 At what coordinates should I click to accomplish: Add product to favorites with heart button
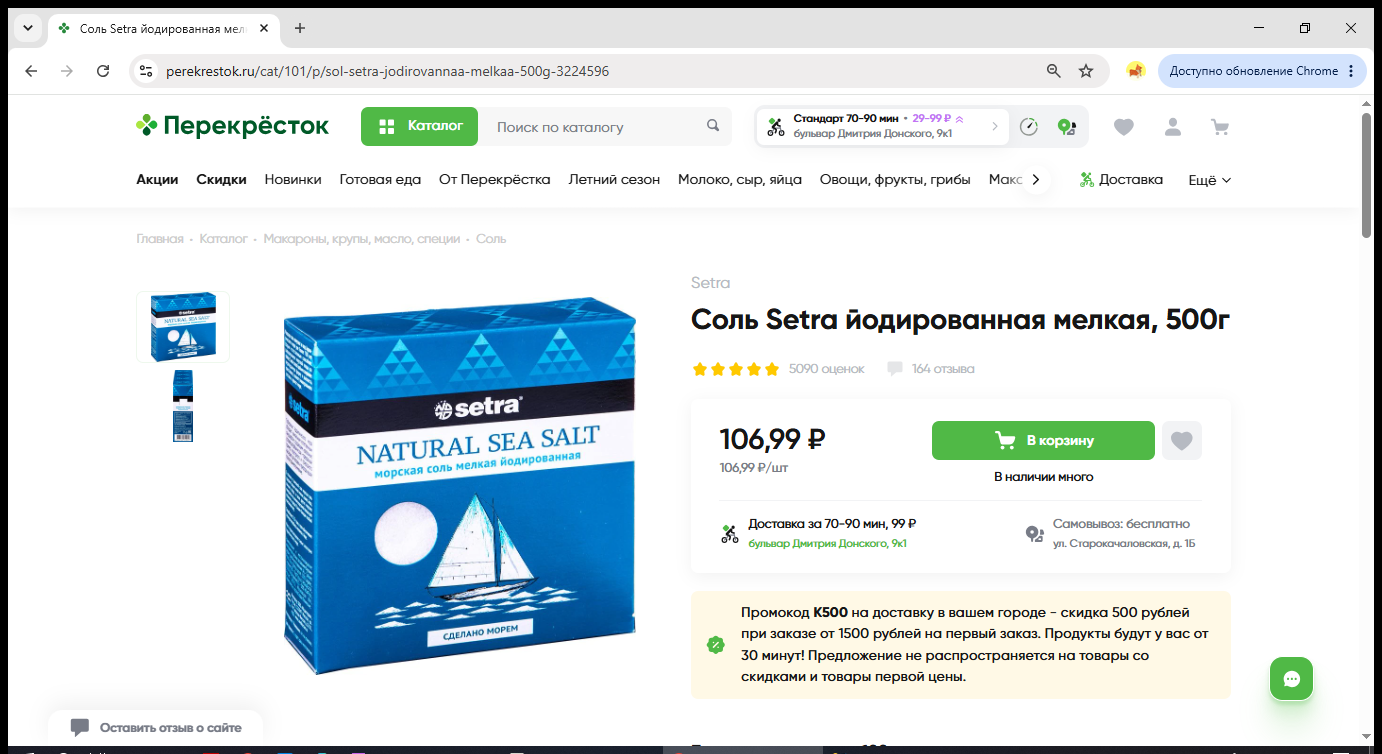click(1182, 440)
